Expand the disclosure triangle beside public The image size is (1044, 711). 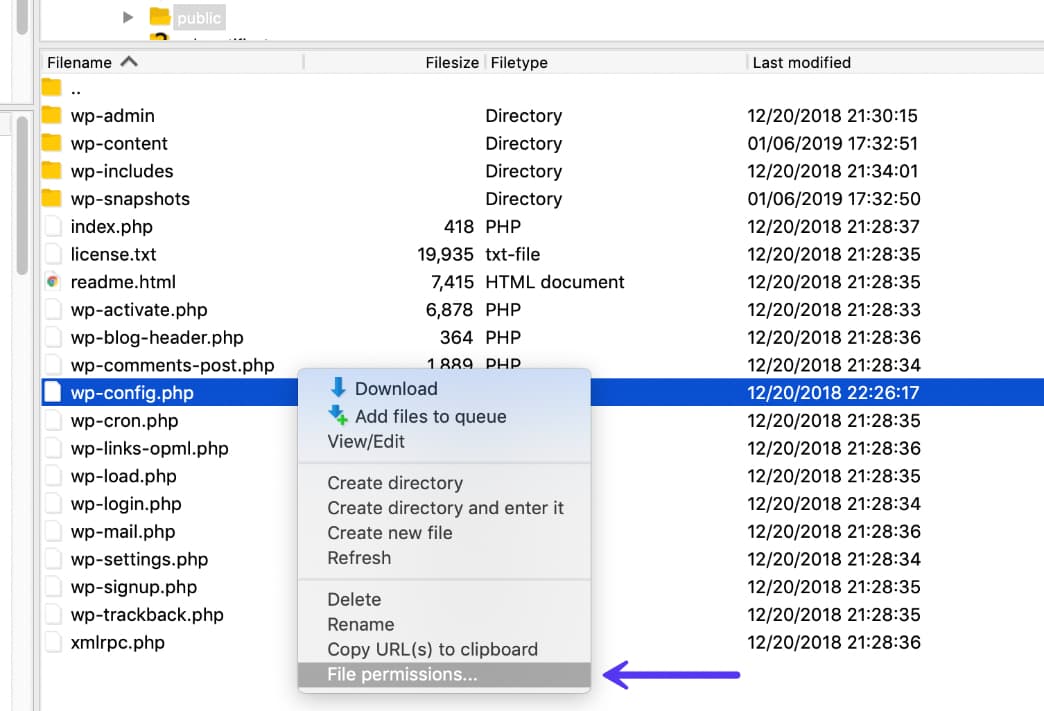click(126, 16)
